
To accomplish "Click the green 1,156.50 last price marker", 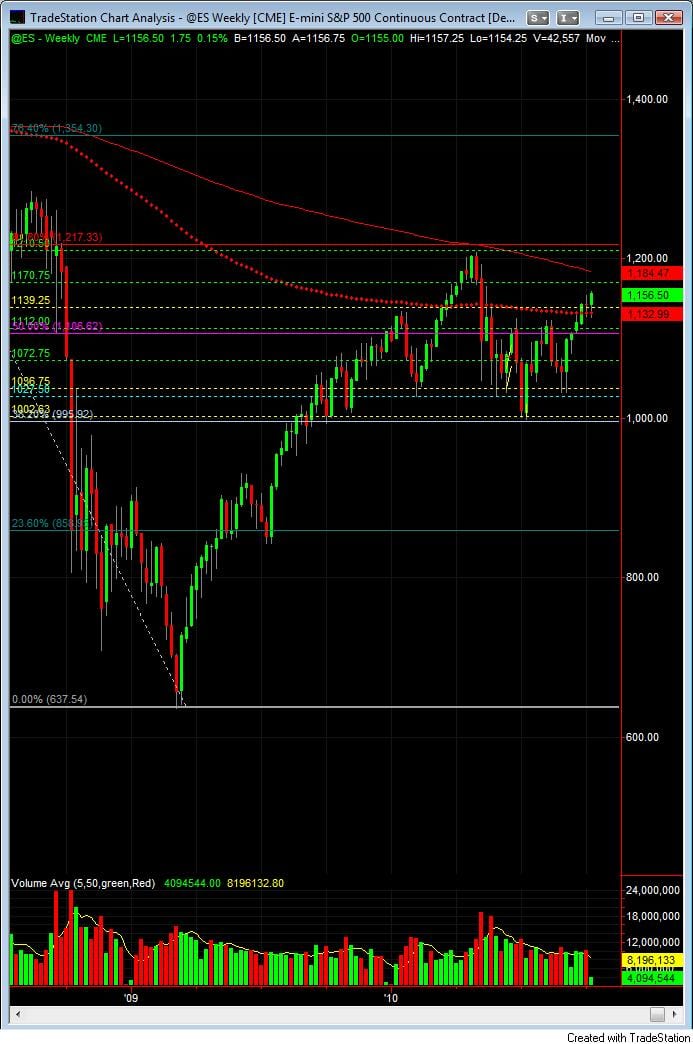I will tap(654, 296).
